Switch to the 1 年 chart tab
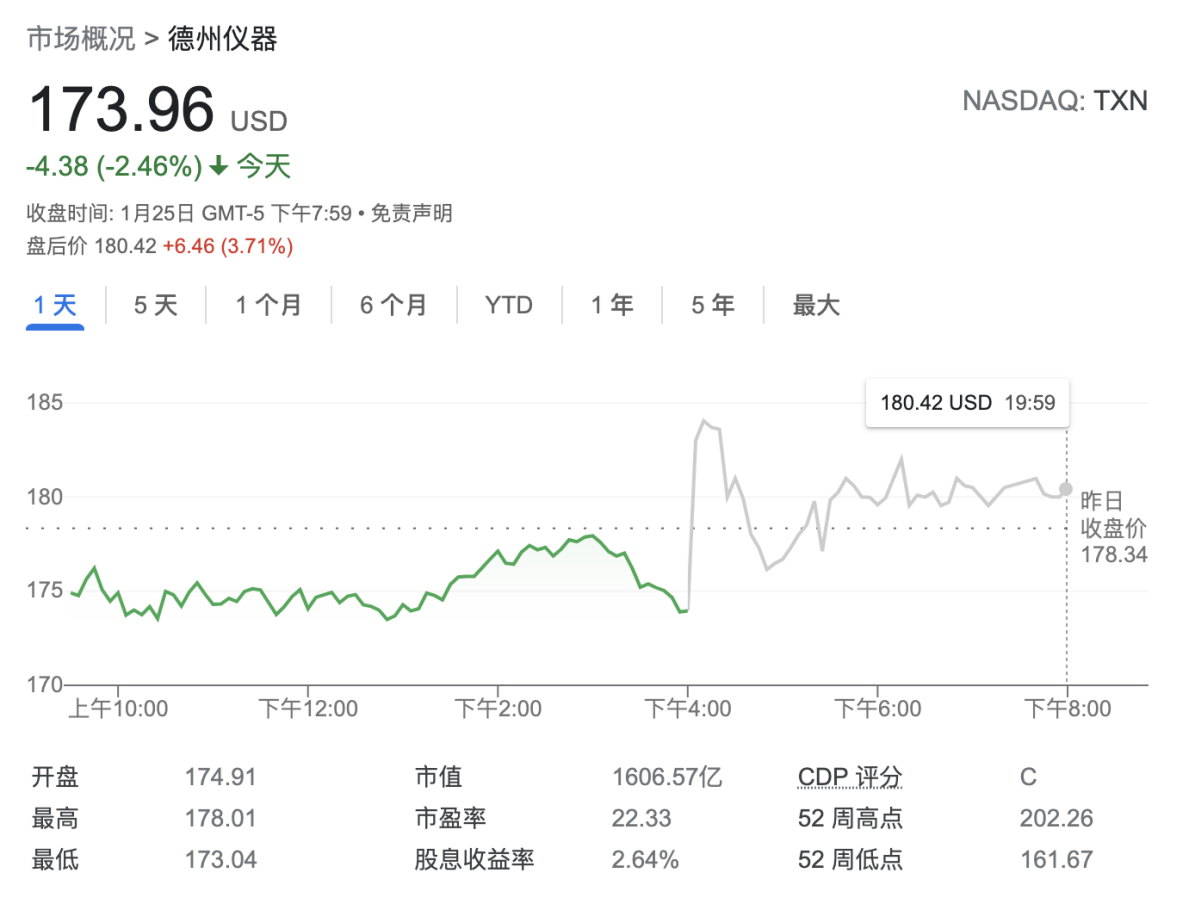Screen dimensions: 1195x904 [612, 306]
